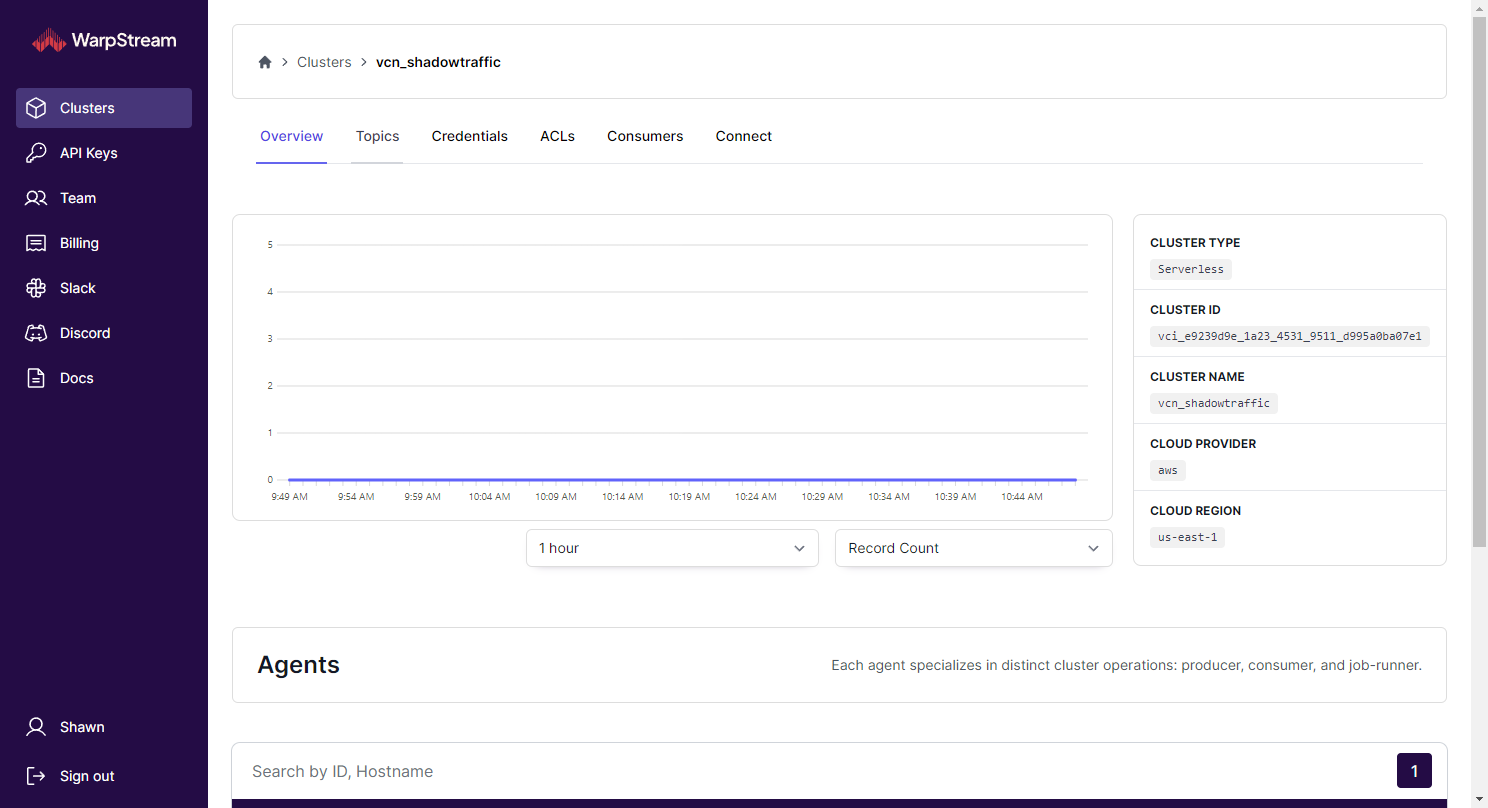Click the Slack logo icon
This screenshot has height=808, width=1488.
[x=36, y=288]
